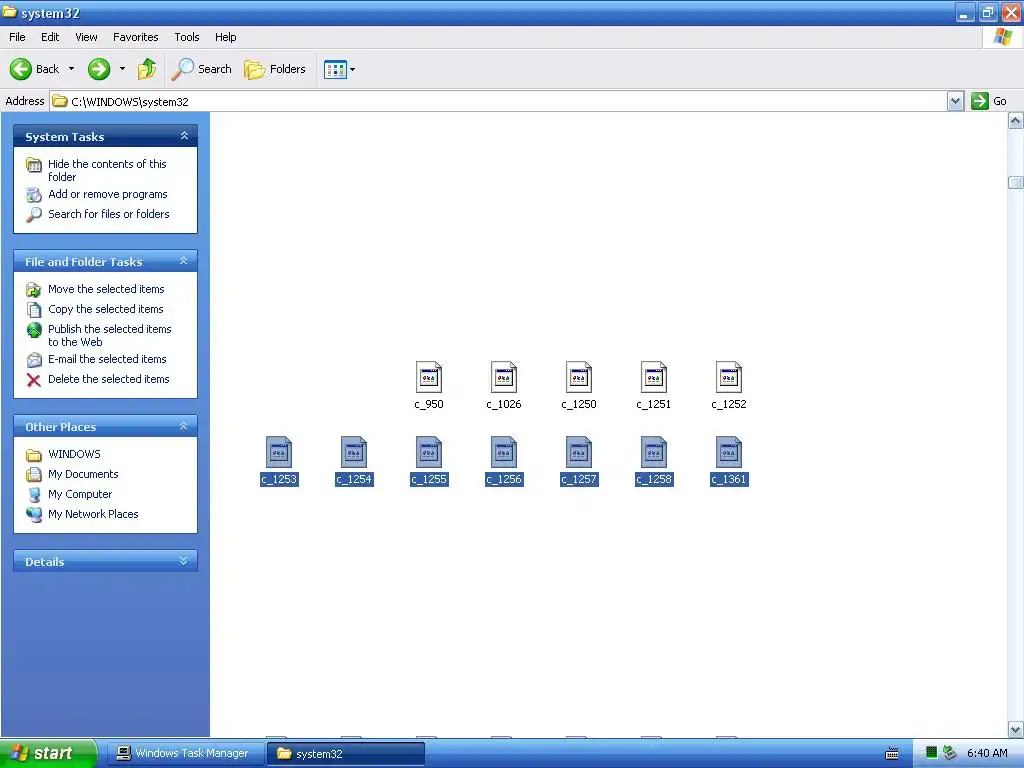Collapse the System Tasks panel

pos(184,136)
